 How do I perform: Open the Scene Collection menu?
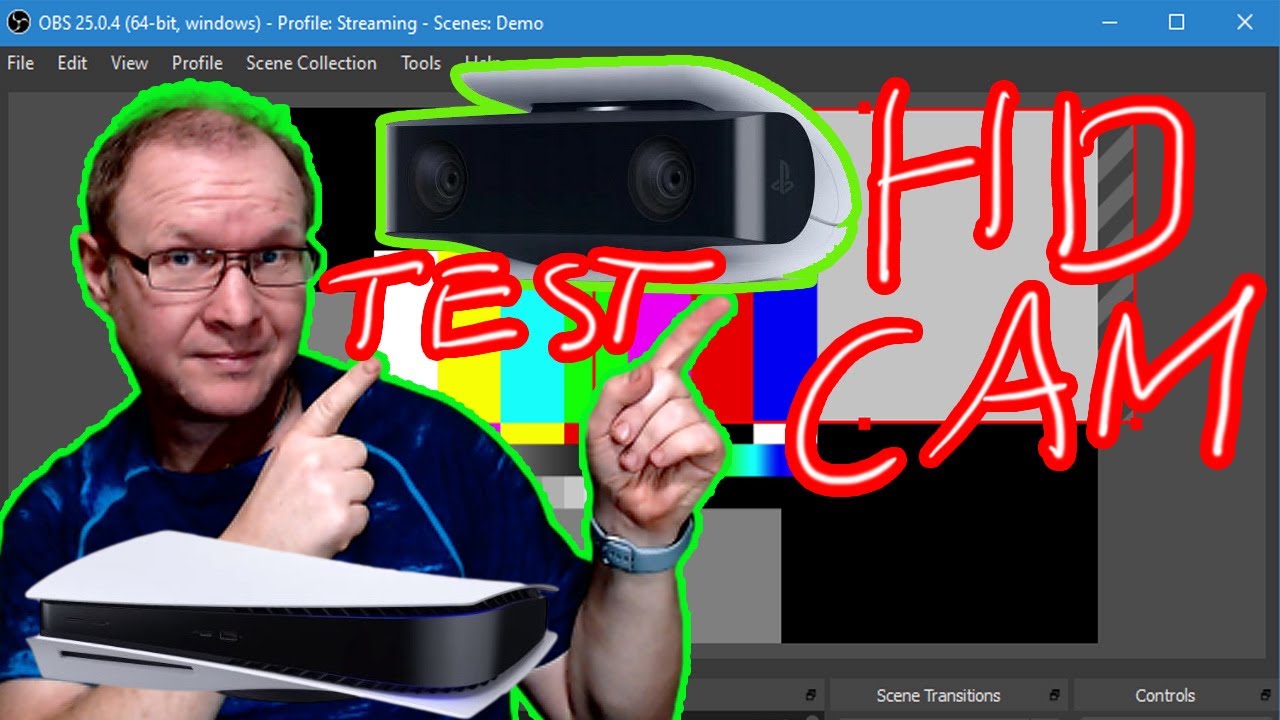coord(311,63)
